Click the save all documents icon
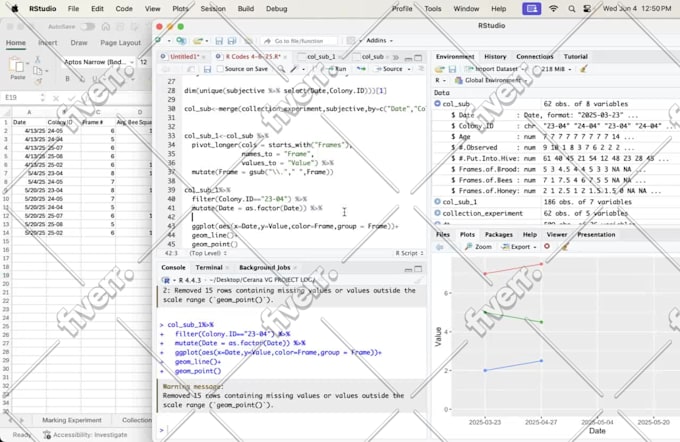This screenshot has width=680, height=442. pos(232,41)
